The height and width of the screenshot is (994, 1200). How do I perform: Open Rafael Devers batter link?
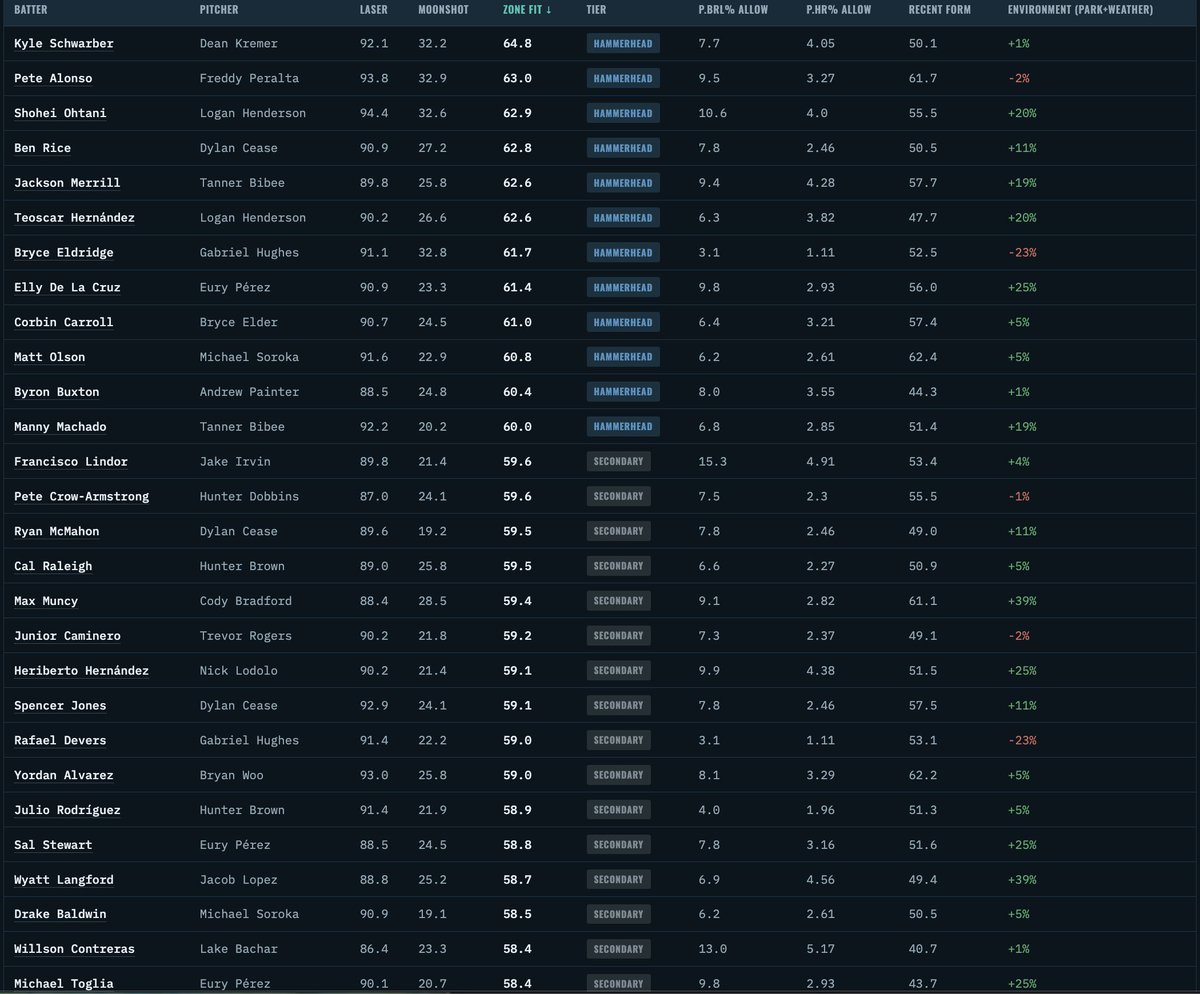coord(60,740)
